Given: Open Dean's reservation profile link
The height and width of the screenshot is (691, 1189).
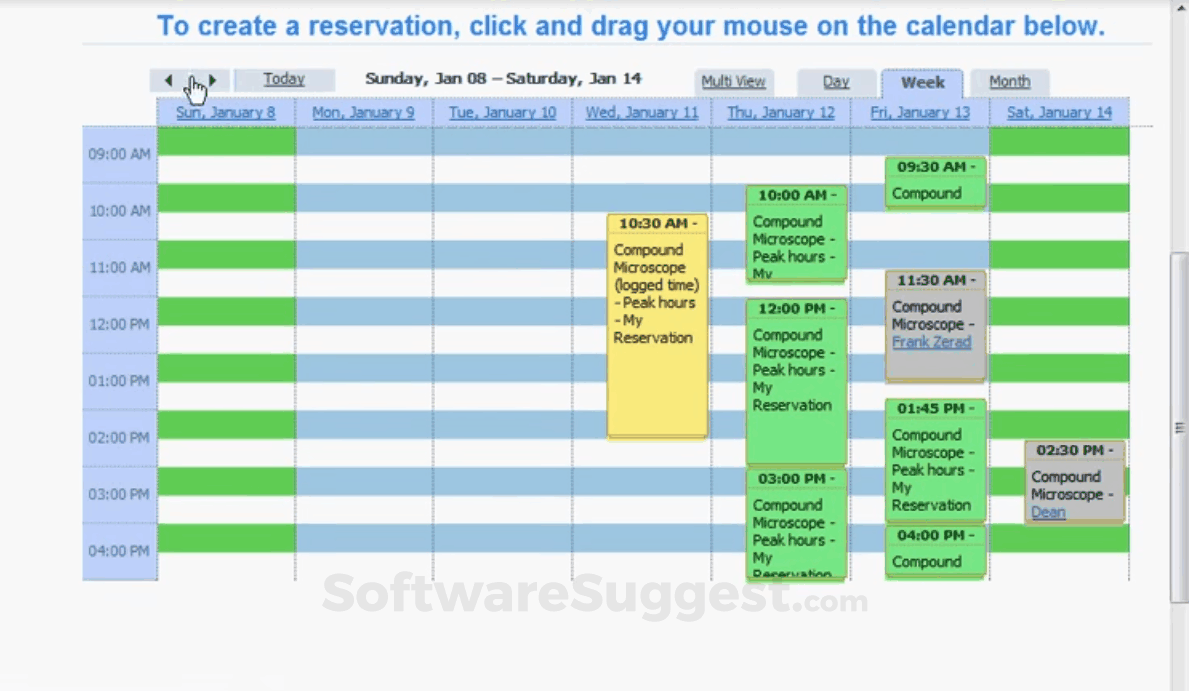Looking at the screenshot, I should pos(1048,512).
